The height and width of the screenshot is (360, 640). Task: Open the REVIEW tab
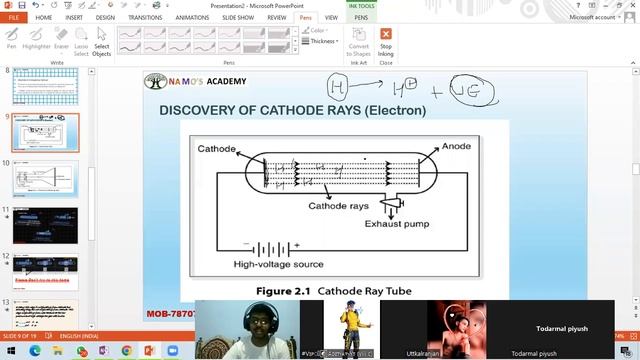tap(277, 18)
